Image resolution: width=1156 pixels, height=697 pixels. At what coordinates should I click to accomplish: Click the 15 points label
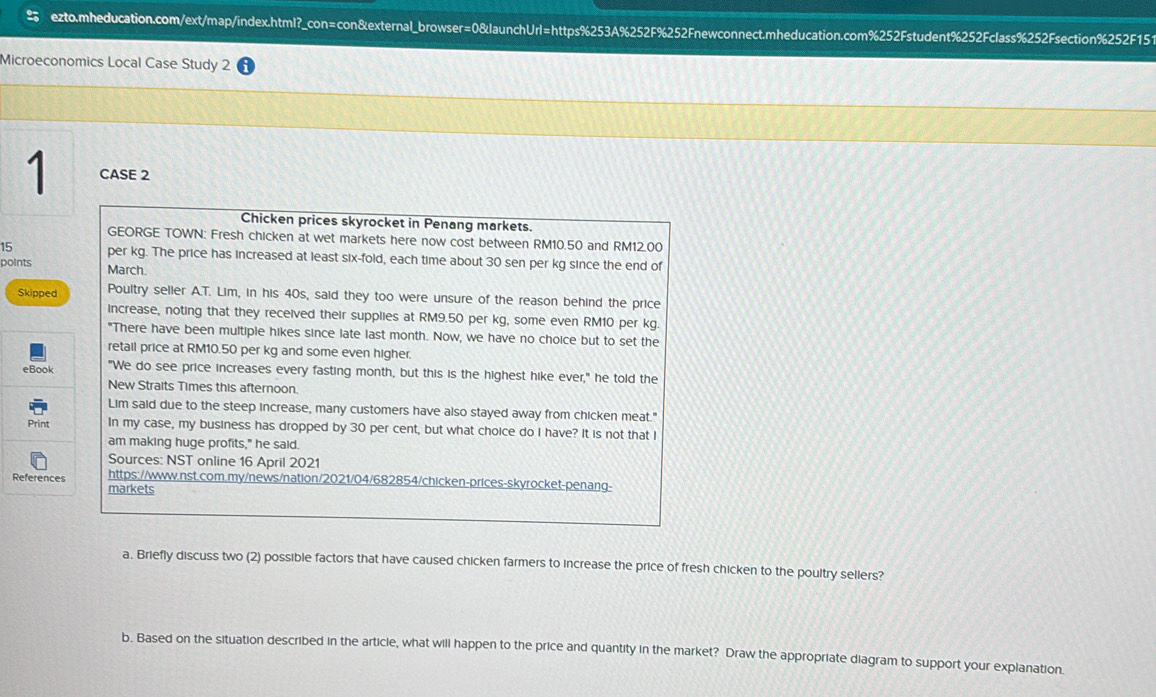pos(15,254)
